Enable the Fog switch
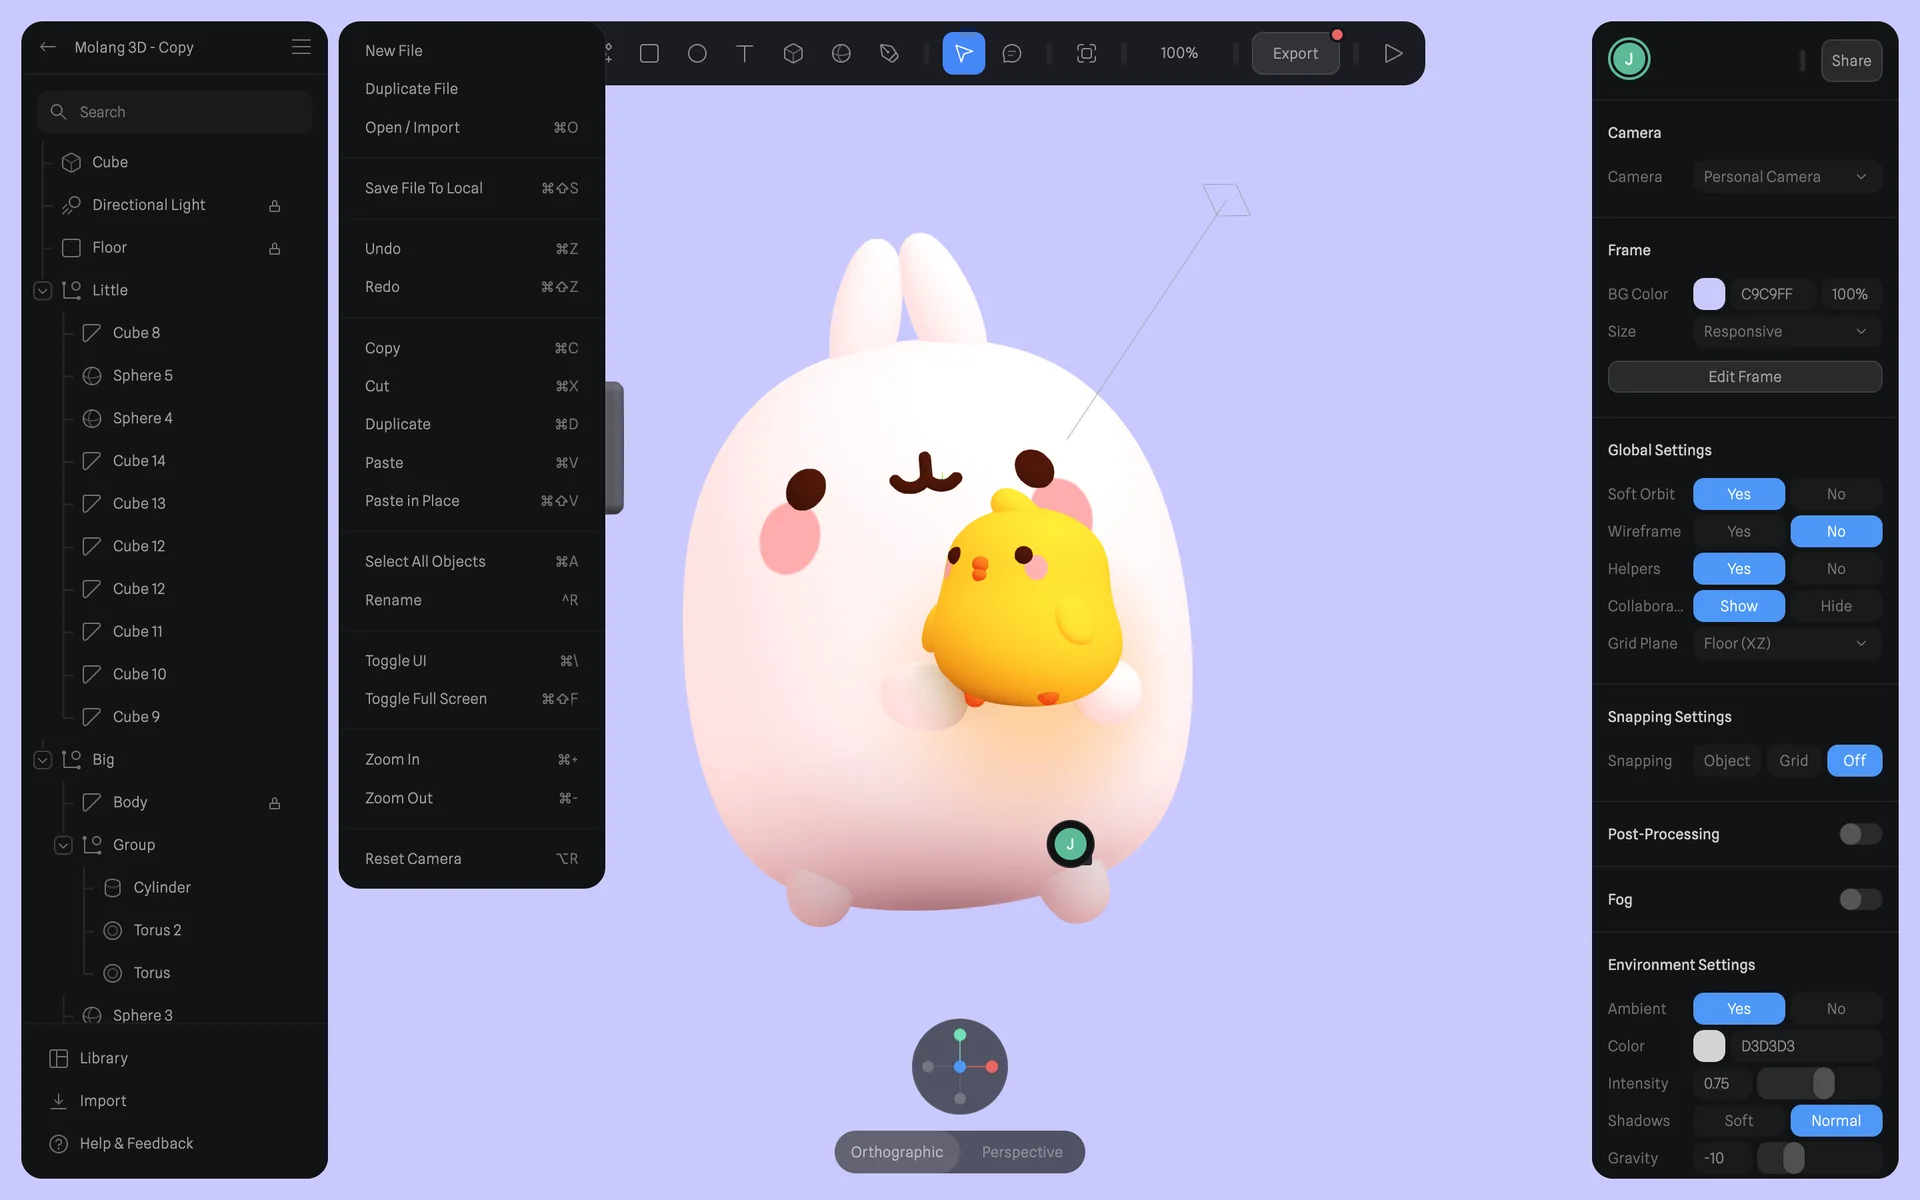The height and width of the screenshot is (1200, 1920). pos(1859,899)
